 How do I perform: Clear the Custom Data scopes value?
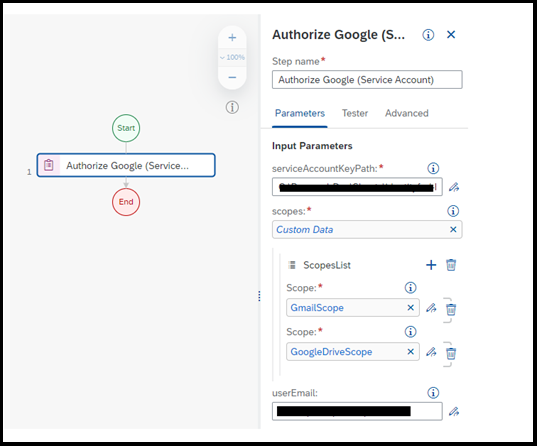coord(453,230)
